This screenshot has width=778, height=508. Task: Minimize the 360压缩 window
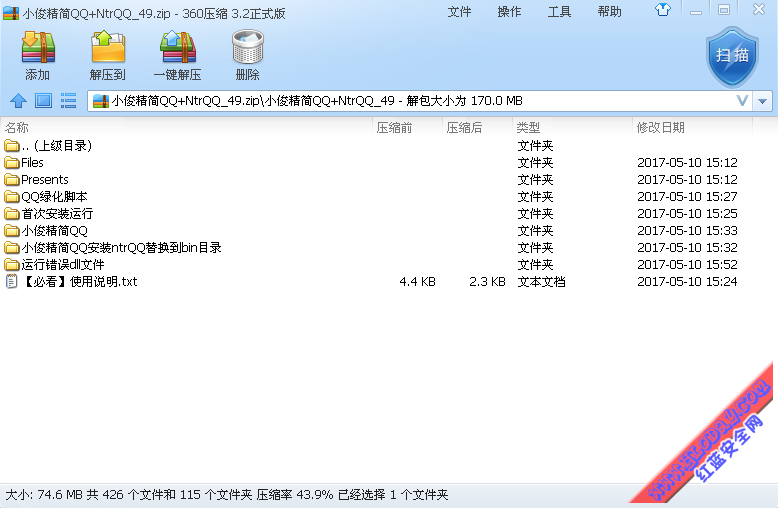pyautogui.click(x=696, y=10)
